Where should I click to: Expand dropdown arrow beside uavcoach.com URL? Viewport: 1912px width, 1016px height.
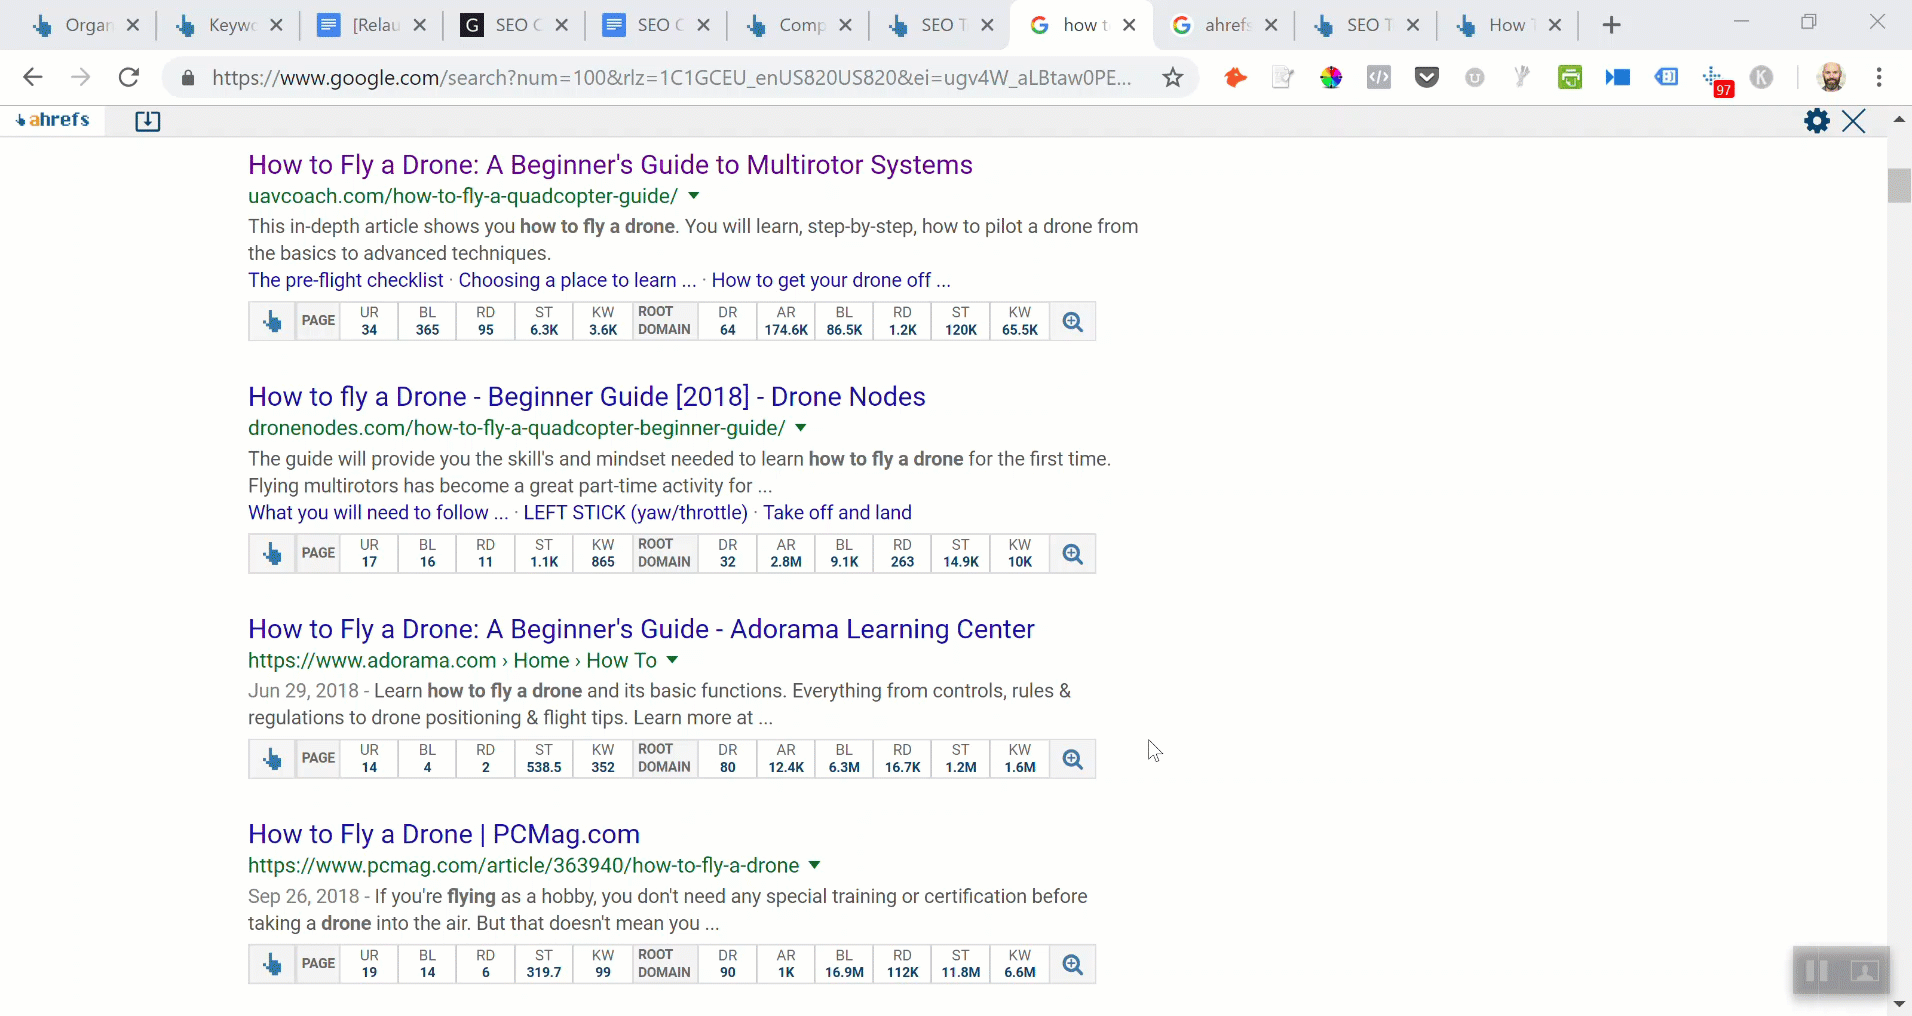coord(694,196)
